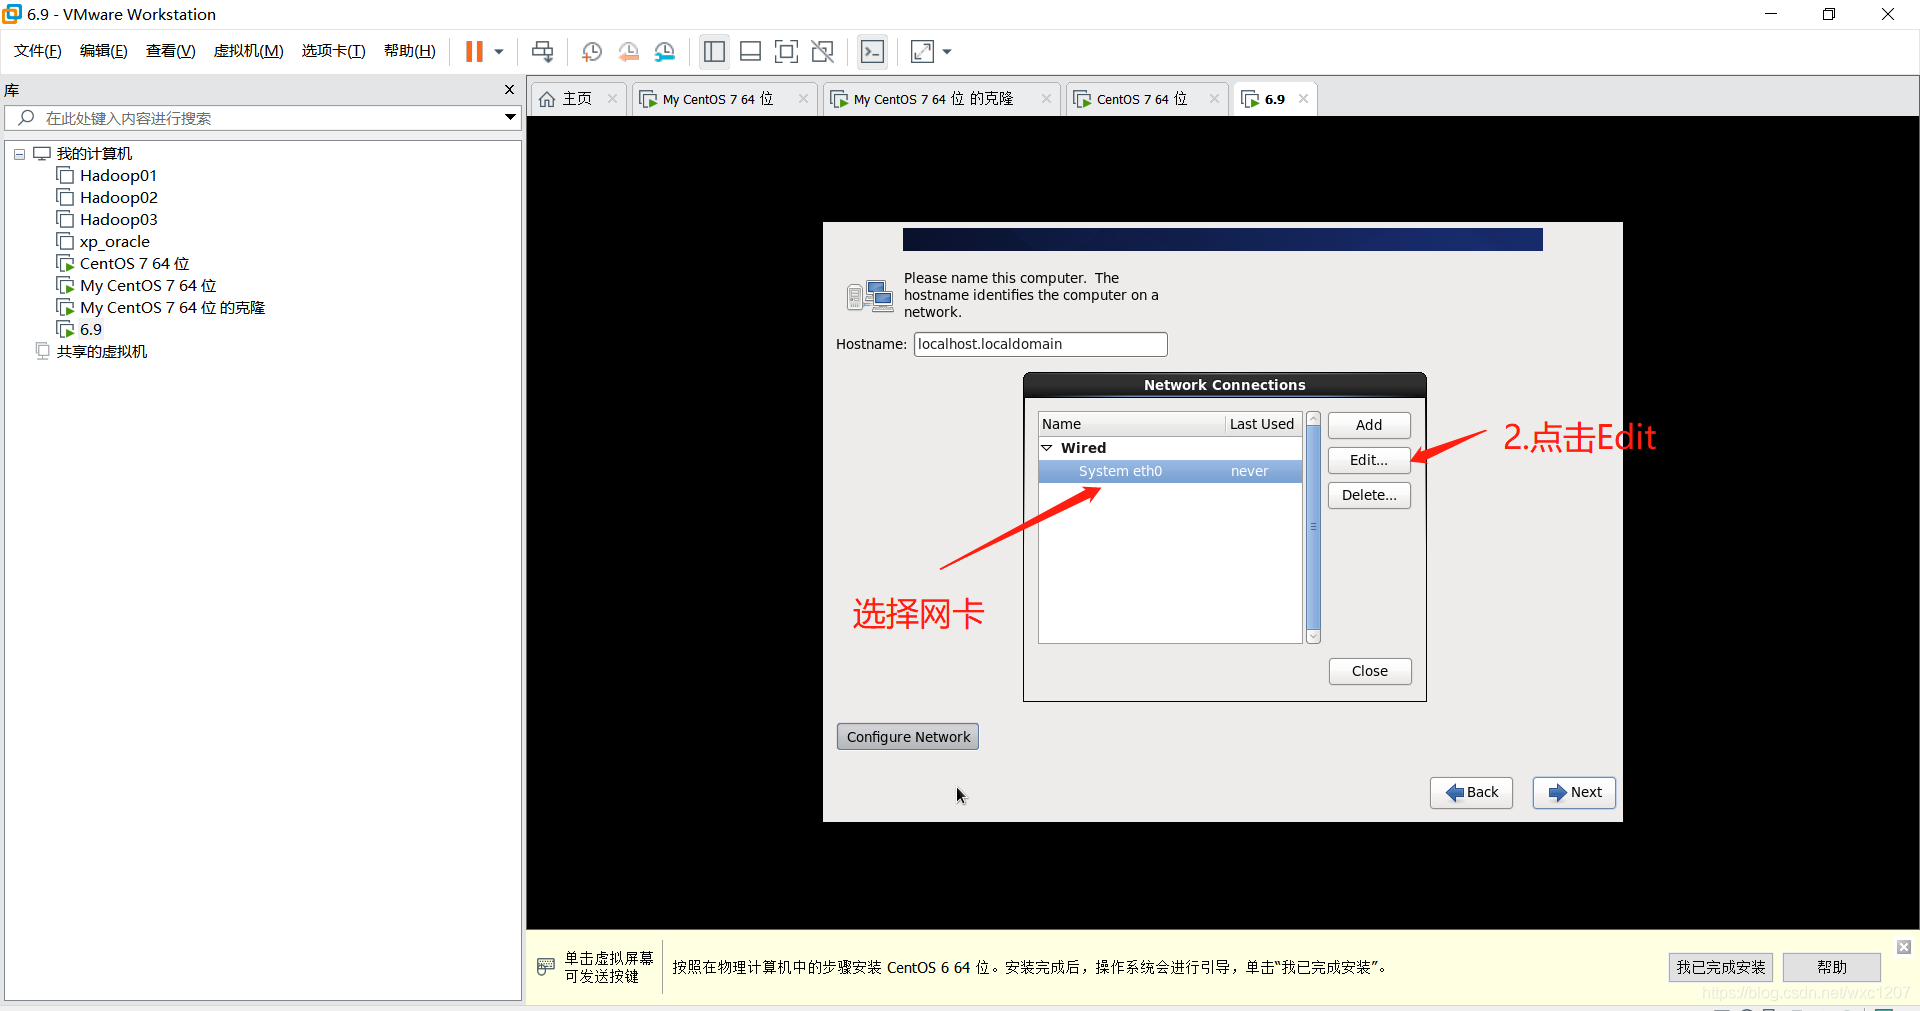The height and width of the screenshot is (1011, 1920).
Task: Click the scrollbar up arrow in connections list
Action: [1314, 419]
